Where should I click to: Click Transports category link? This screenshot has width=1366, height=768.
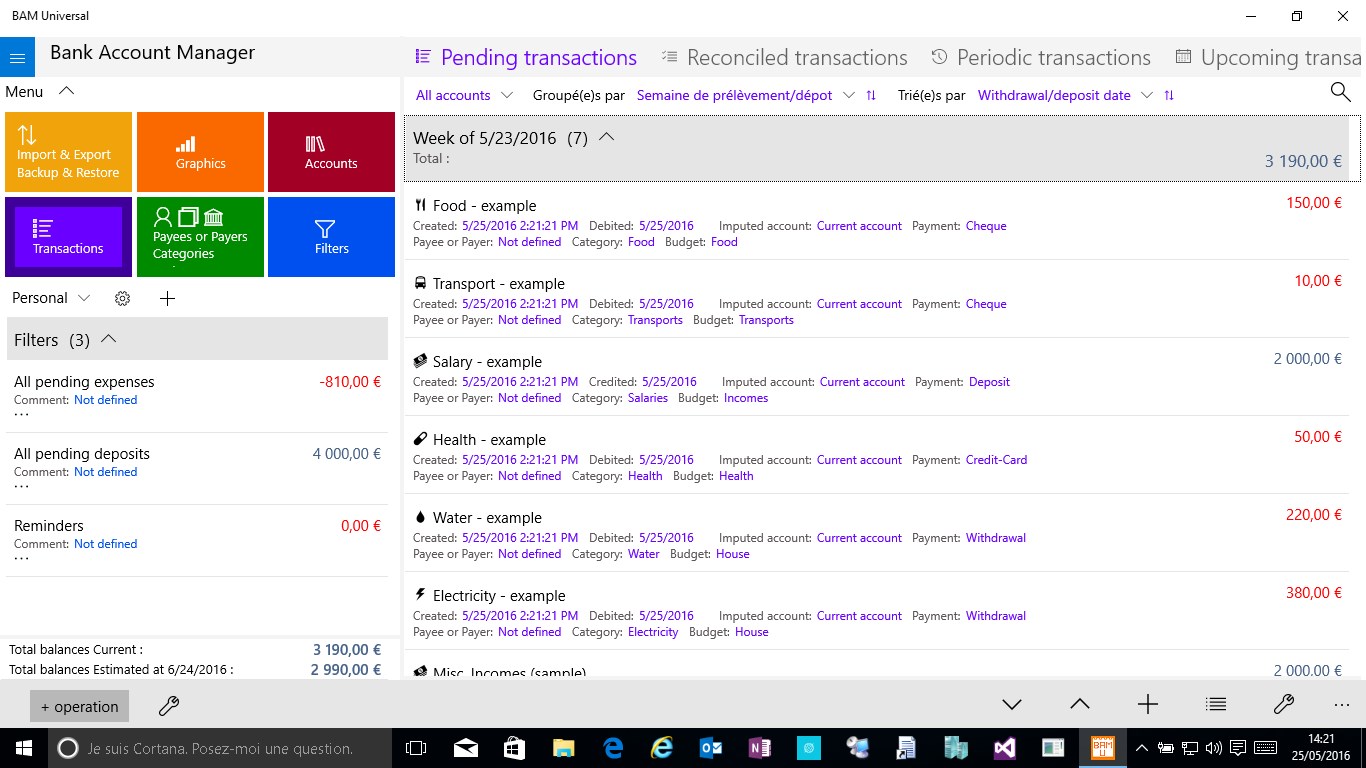tap(655, 320)
